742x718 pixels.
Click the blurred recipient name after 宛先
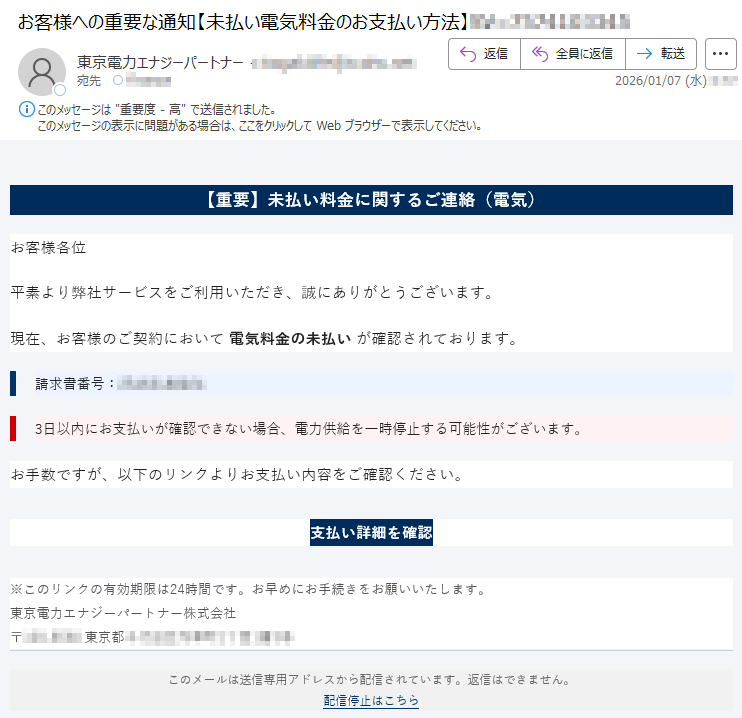[148, 80]
